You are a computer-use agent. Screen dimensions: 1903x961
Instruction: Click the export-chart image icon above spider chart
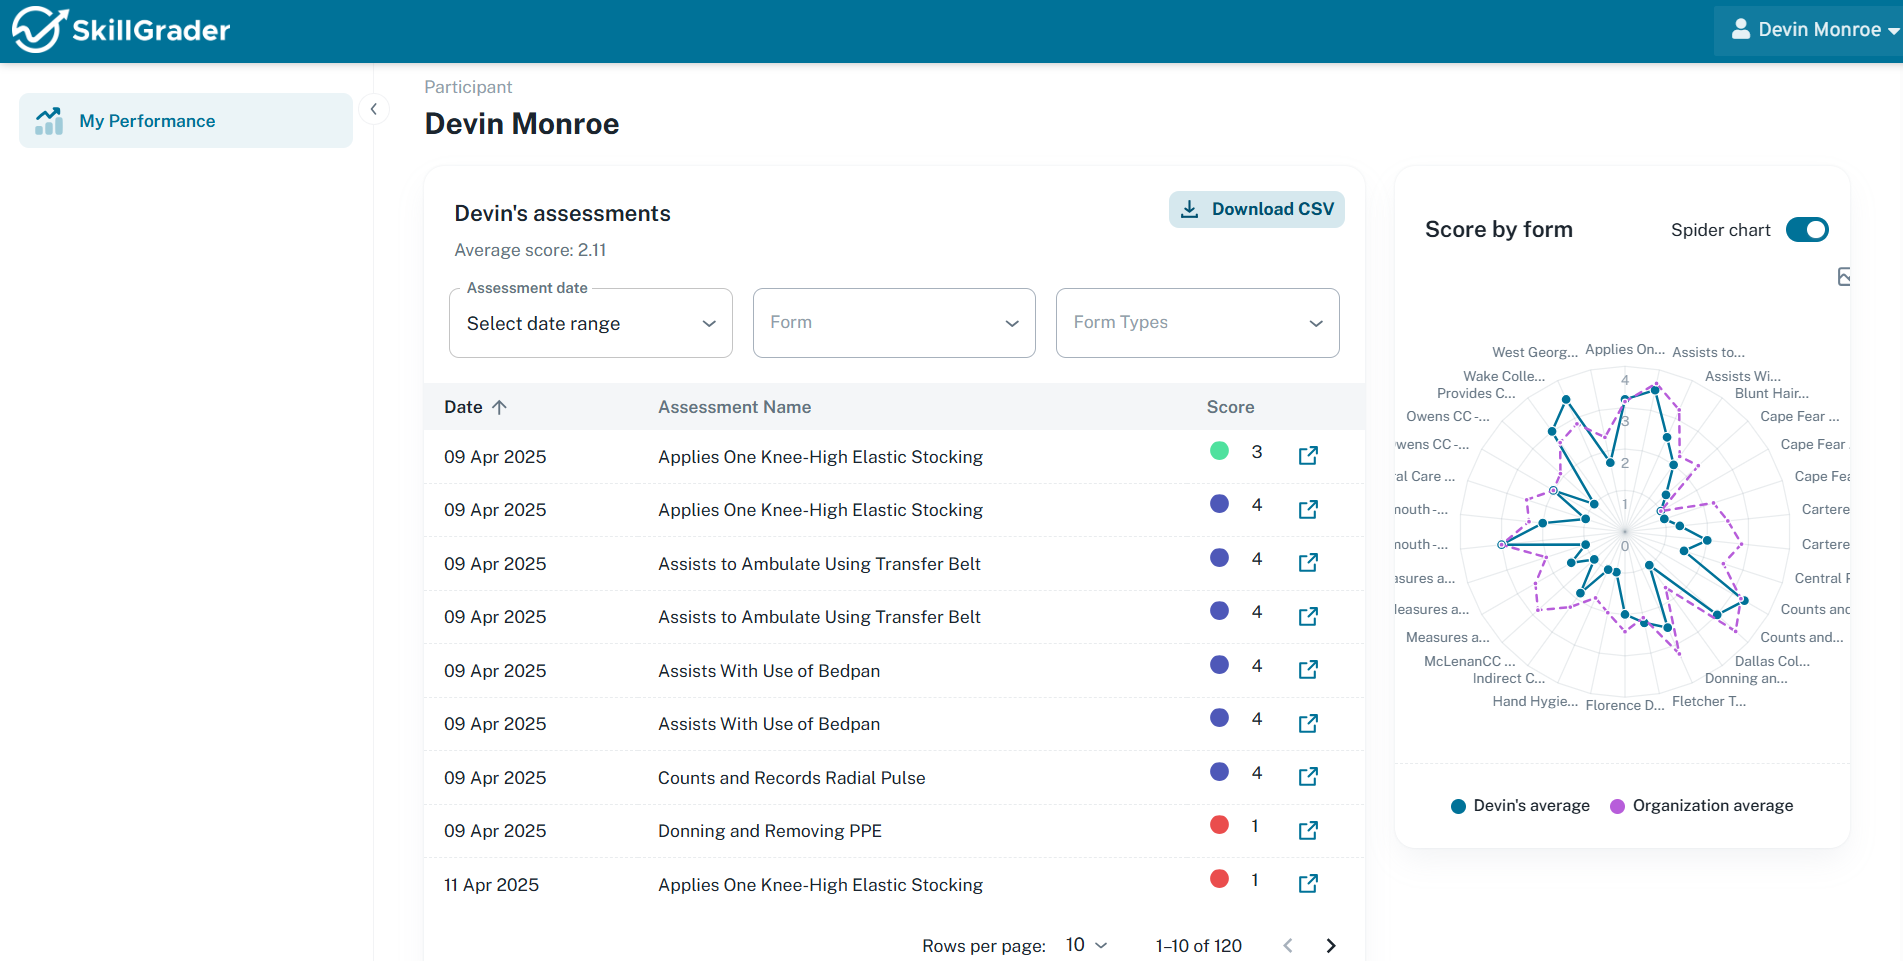[x=1843, y=276]
